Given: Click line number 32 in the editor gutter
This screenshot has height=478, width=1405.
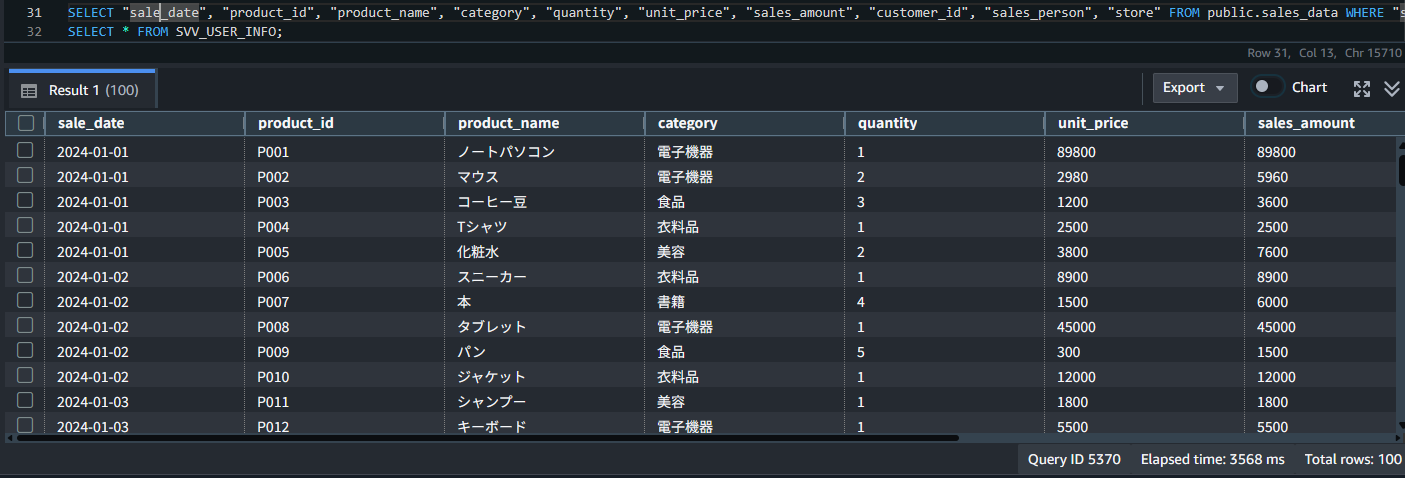Looking at the screenshot, I should [x=34, y=31].
